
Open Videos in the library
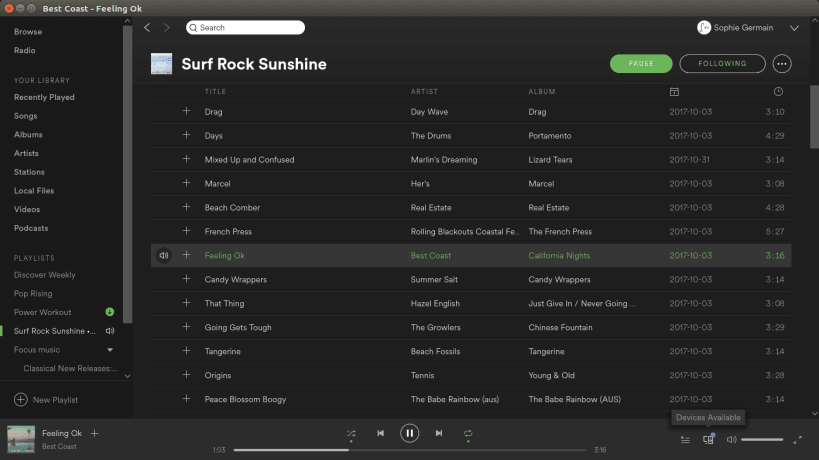(x=27, y=209)
